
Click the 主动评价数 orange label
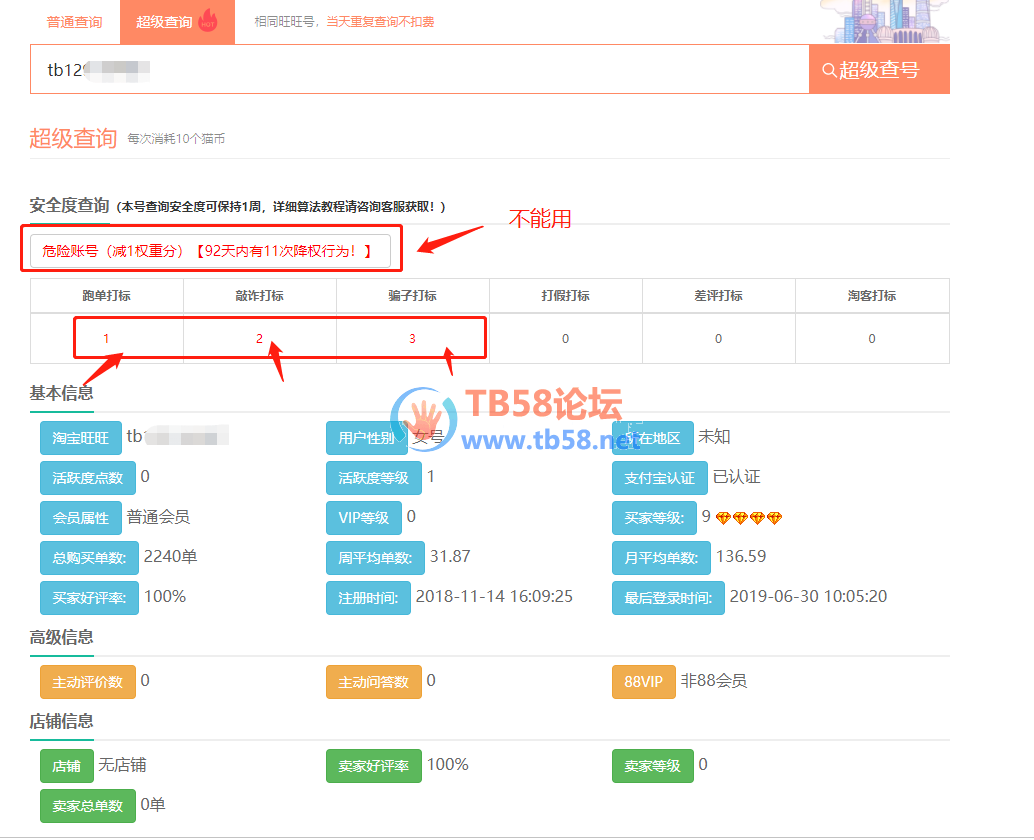(x=87, y=682)
